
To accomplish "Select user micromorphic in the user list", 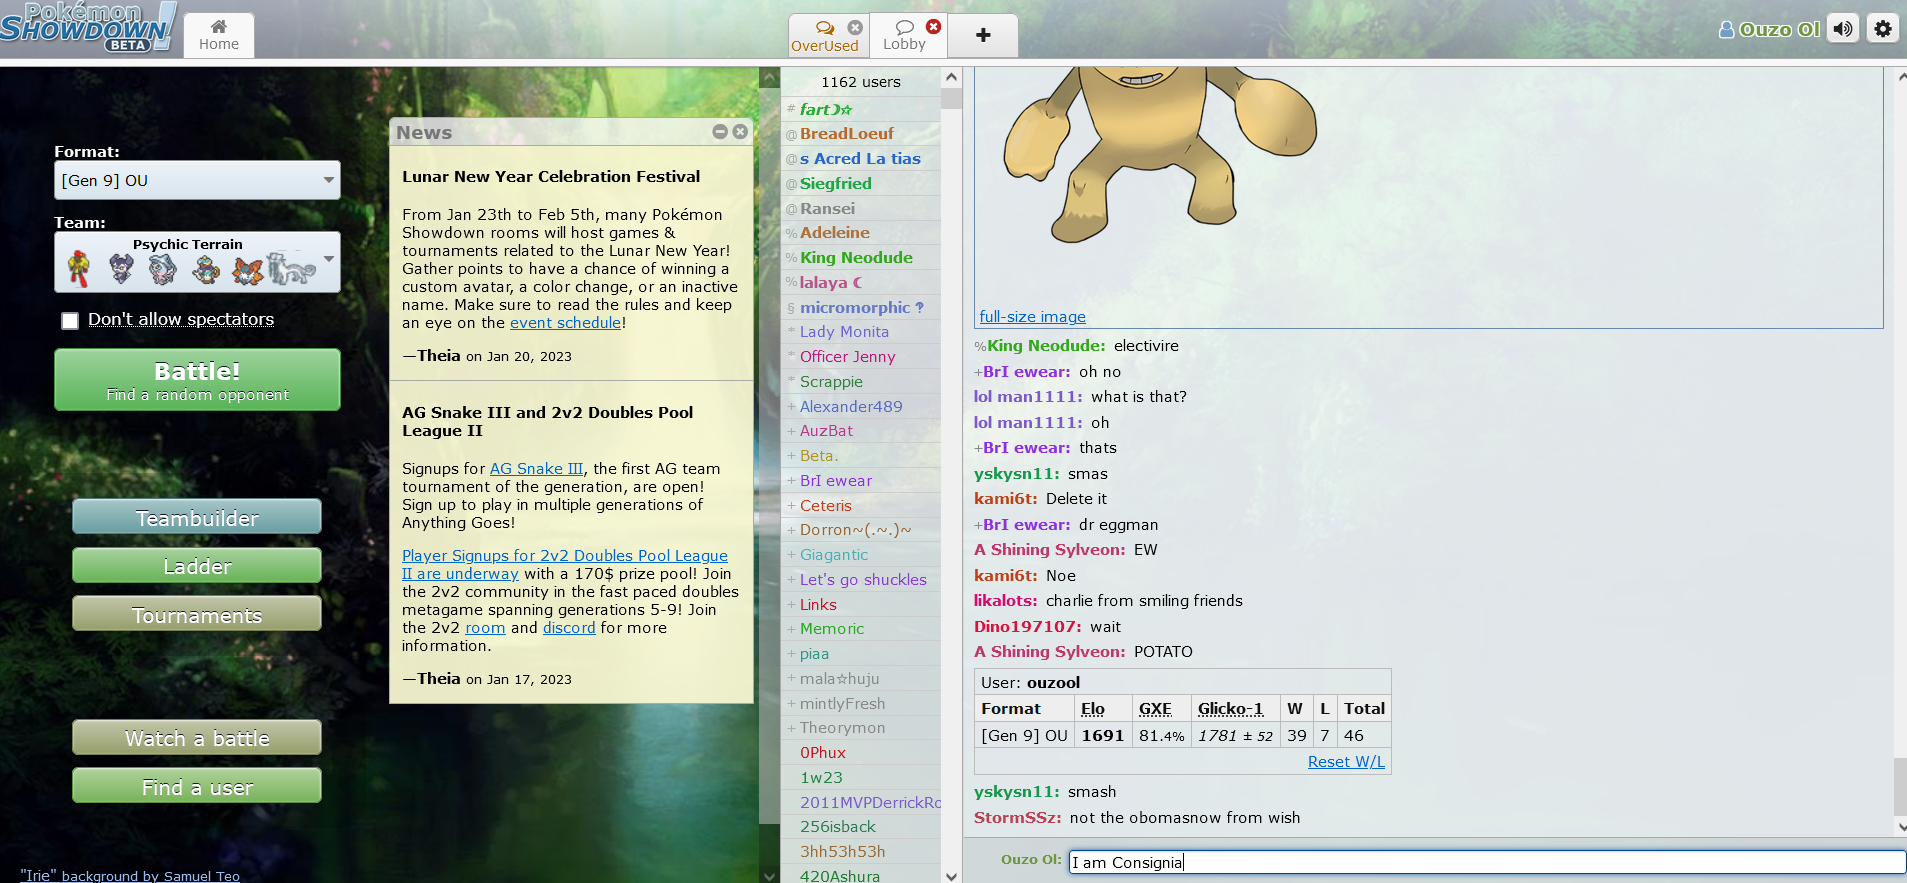I will 861,308.
